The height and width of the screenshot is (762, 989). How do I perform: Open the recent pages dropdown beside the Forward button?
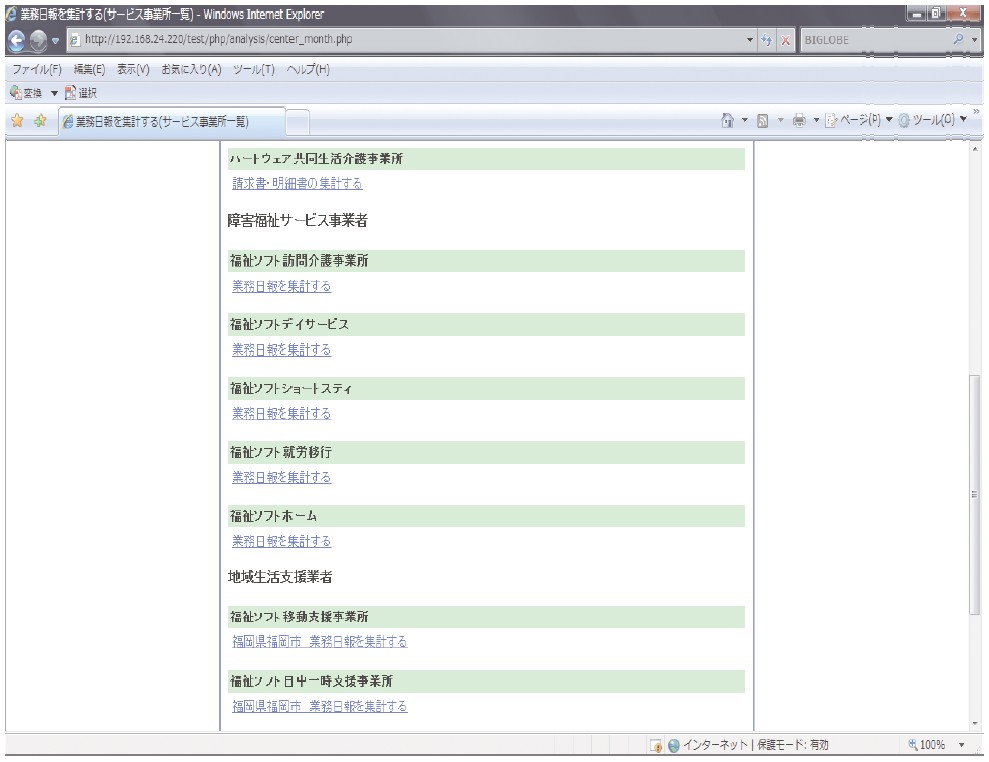(56, 41)
